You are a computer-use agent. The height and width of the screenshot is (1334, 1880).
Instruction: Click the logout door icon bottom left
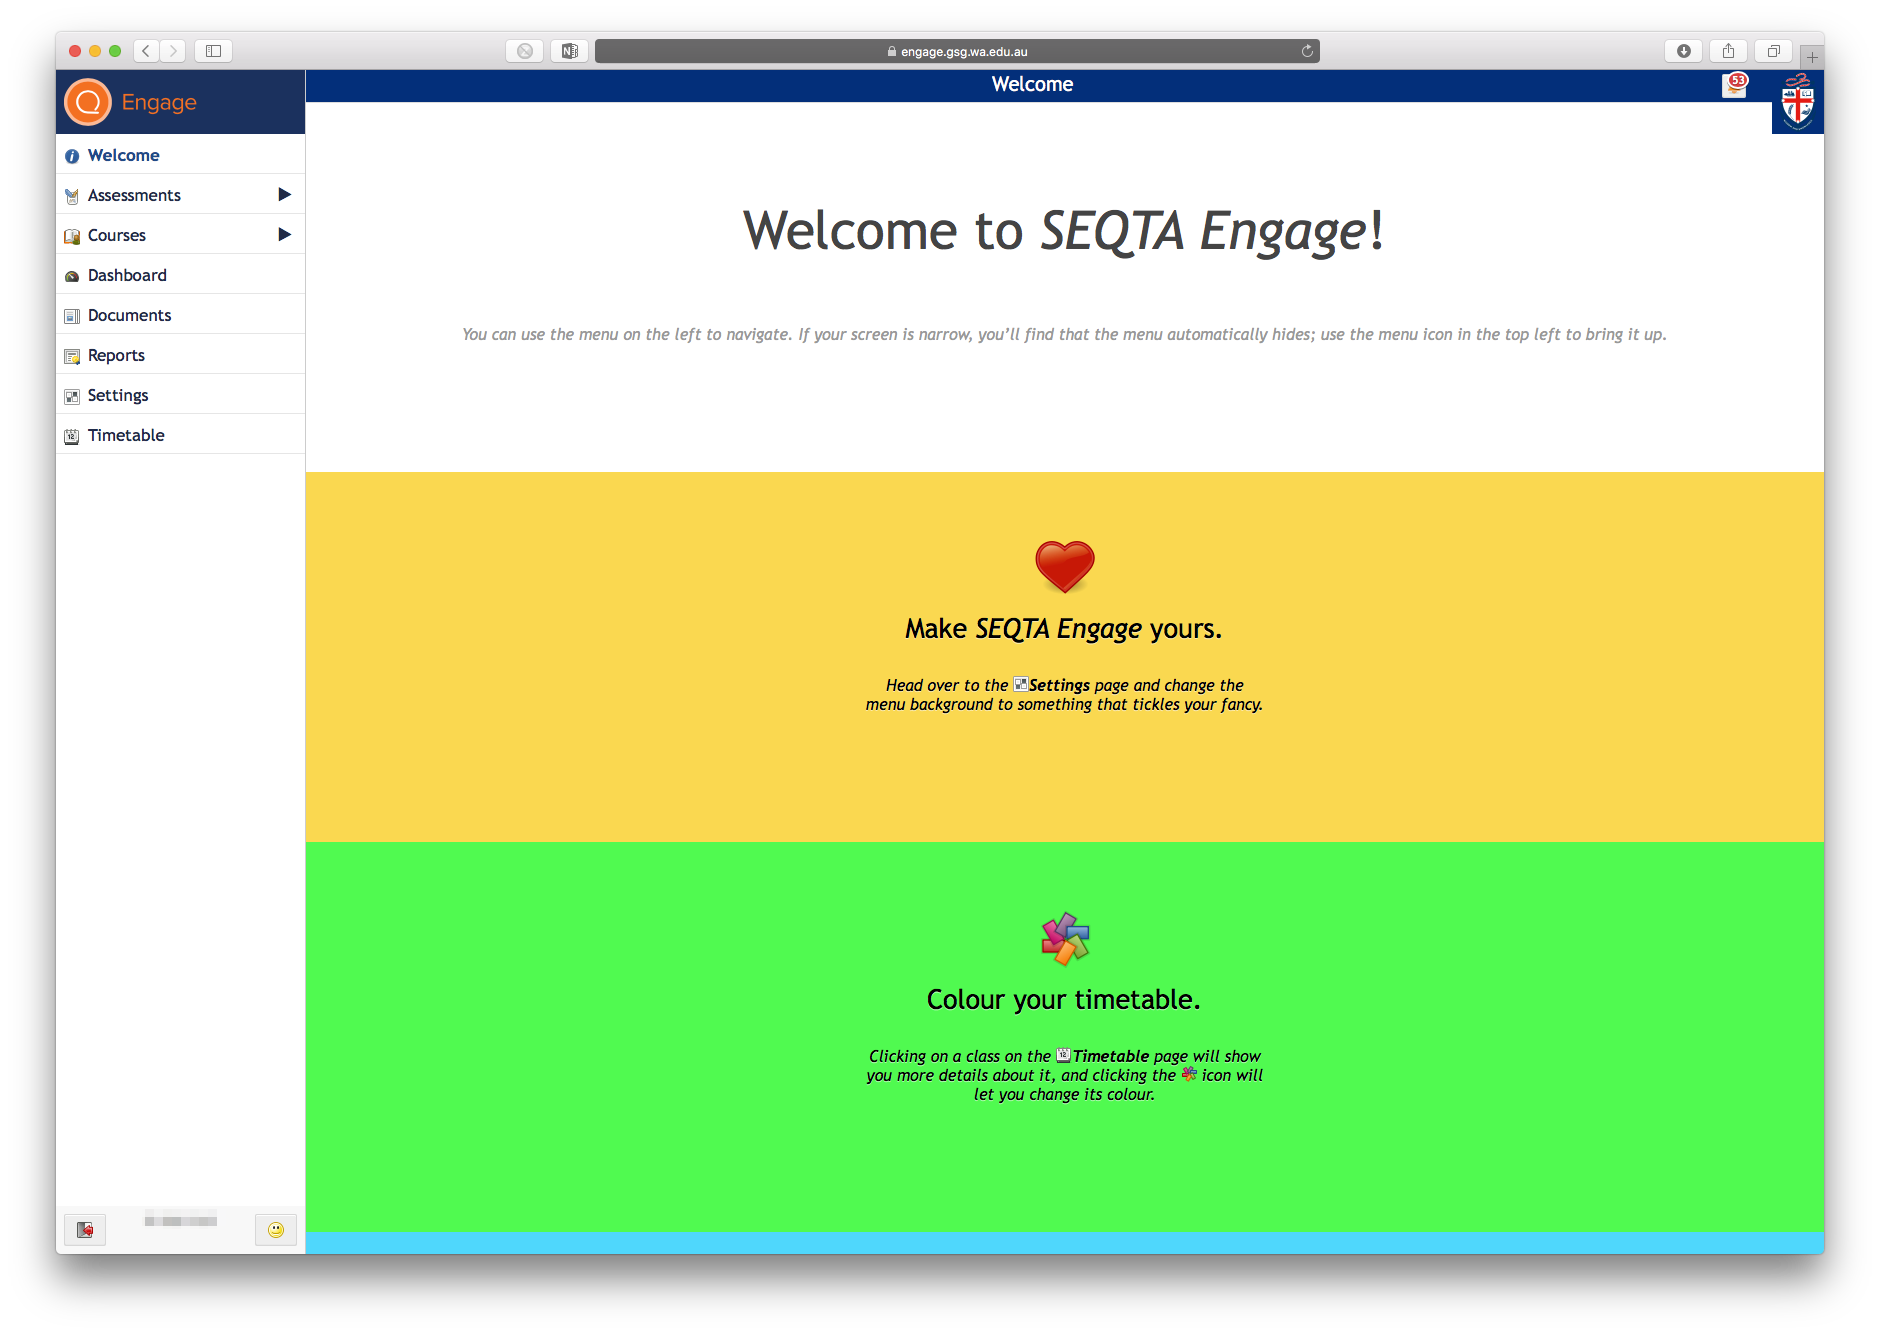(84, 1230)
